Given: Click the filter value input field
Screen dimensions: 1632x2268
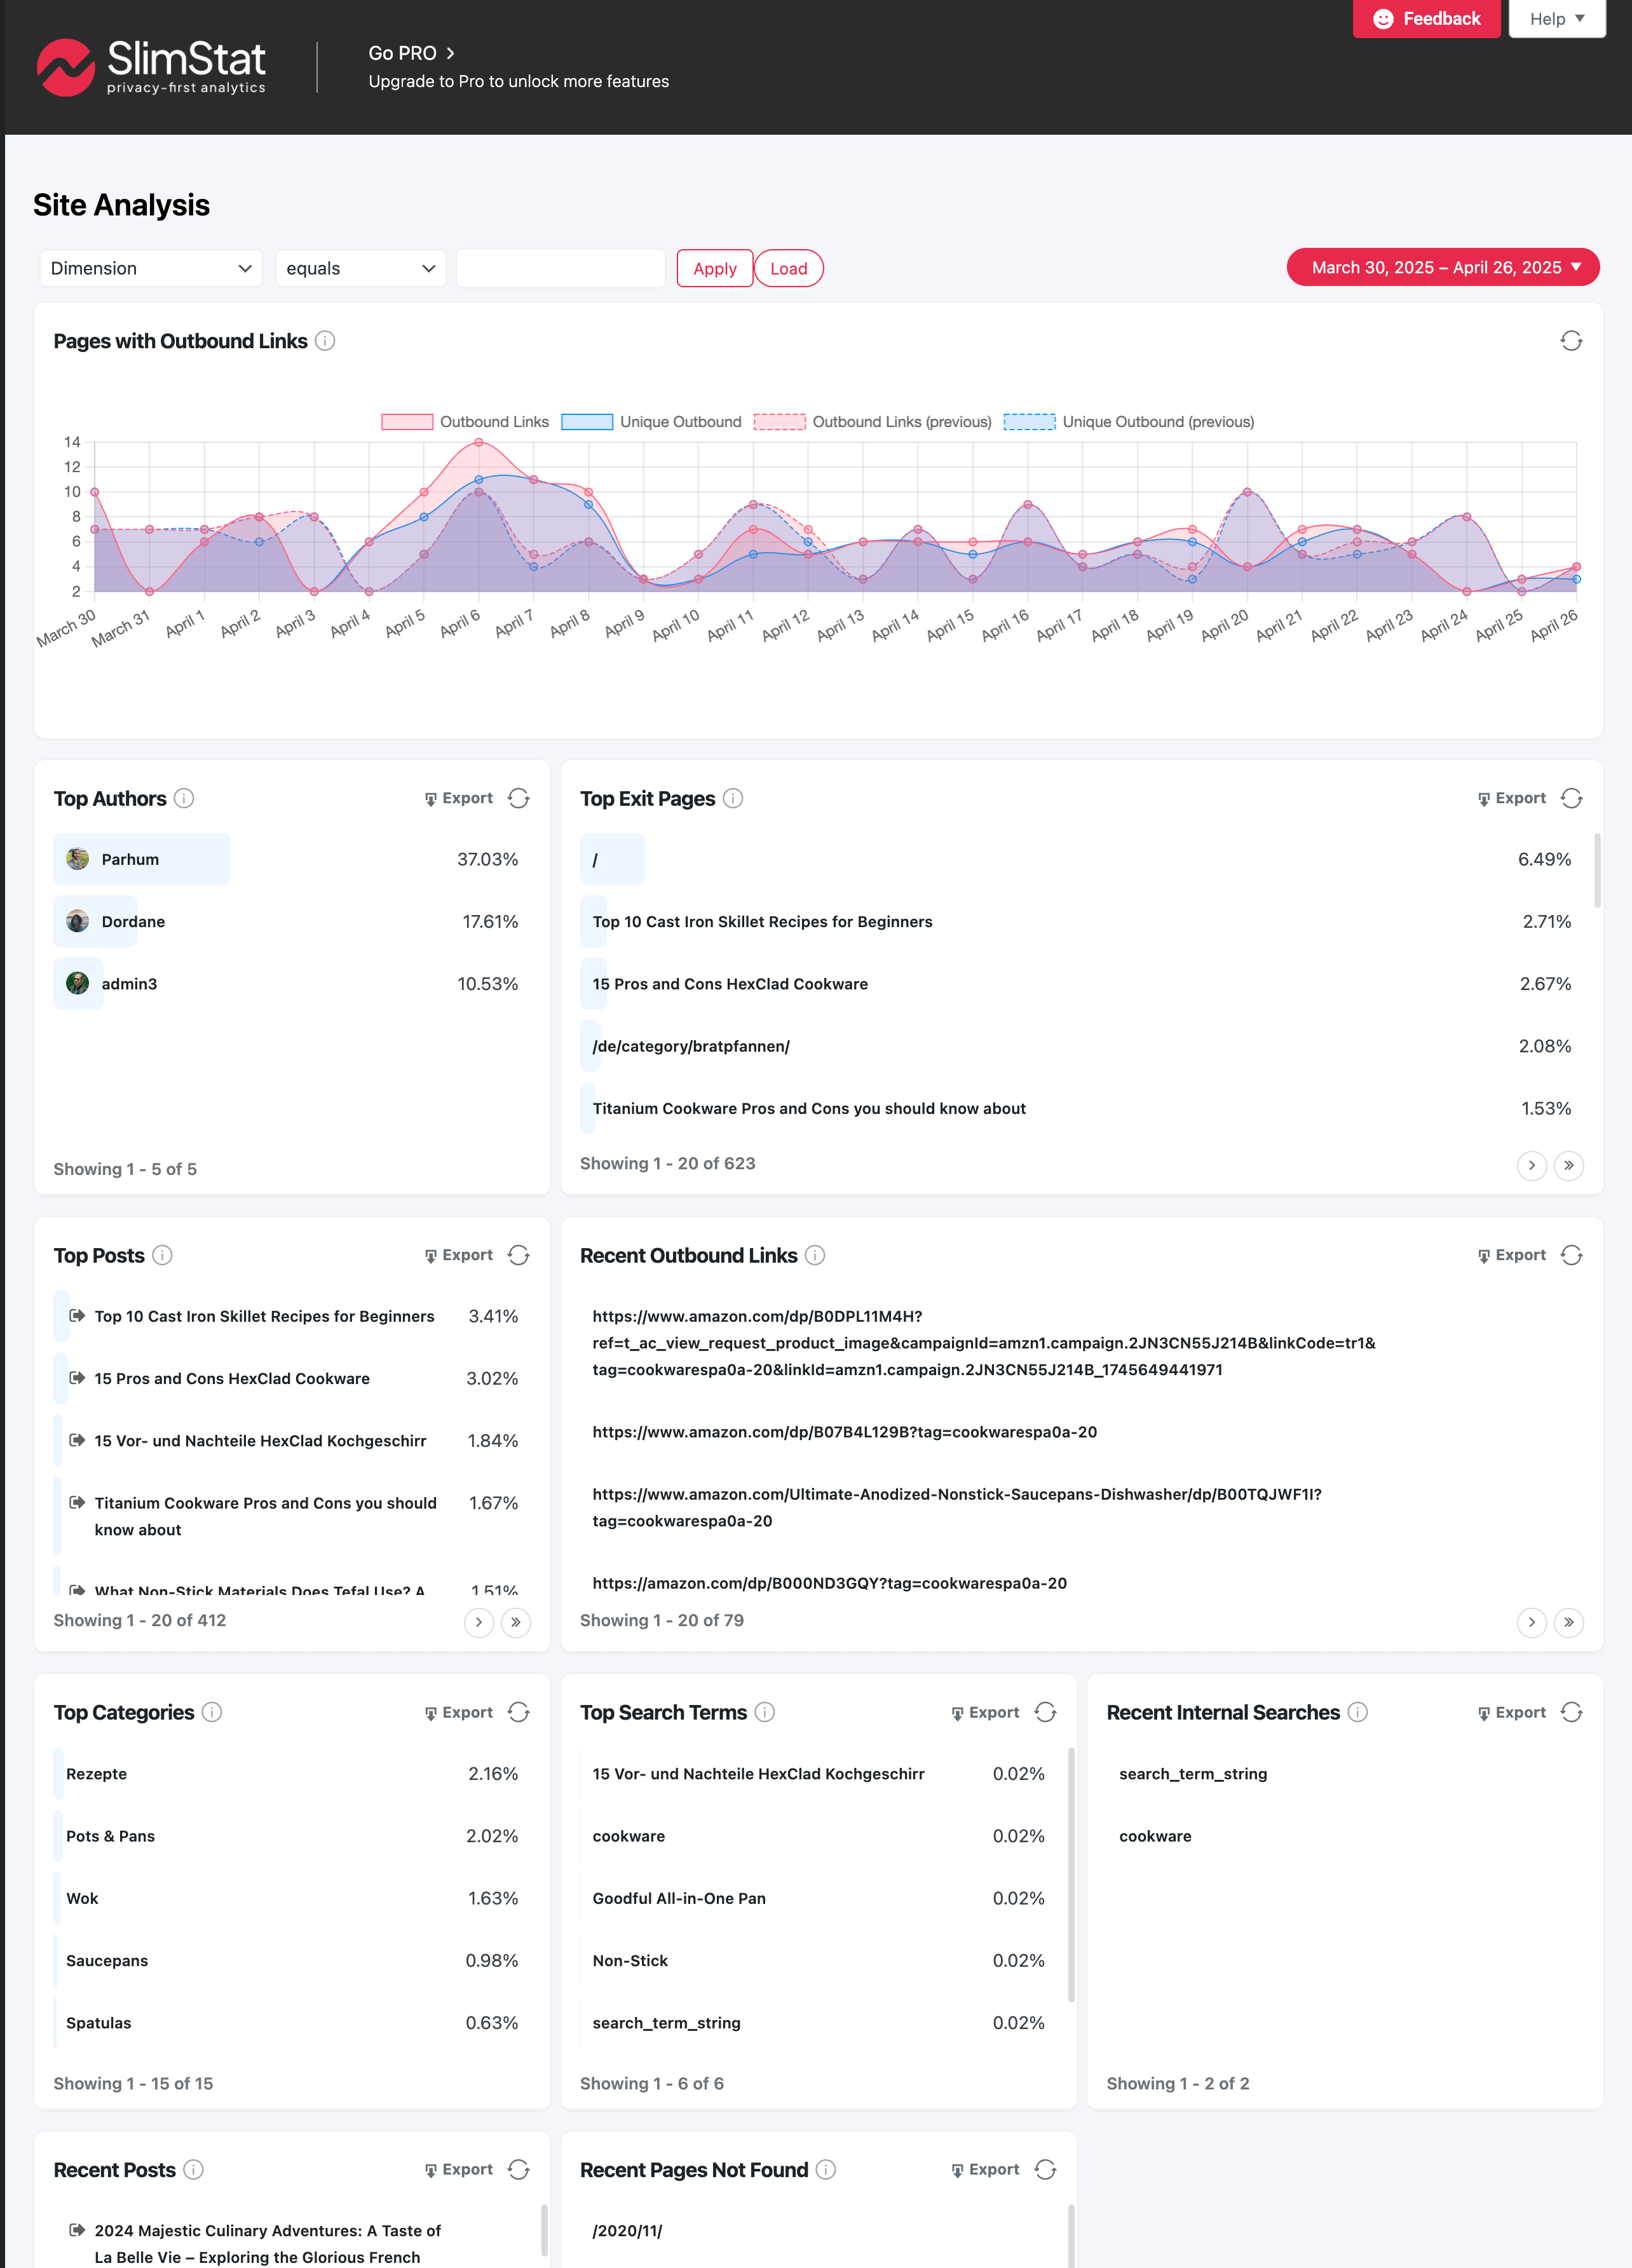Looking at the screenshot, I should click(560, 268).
